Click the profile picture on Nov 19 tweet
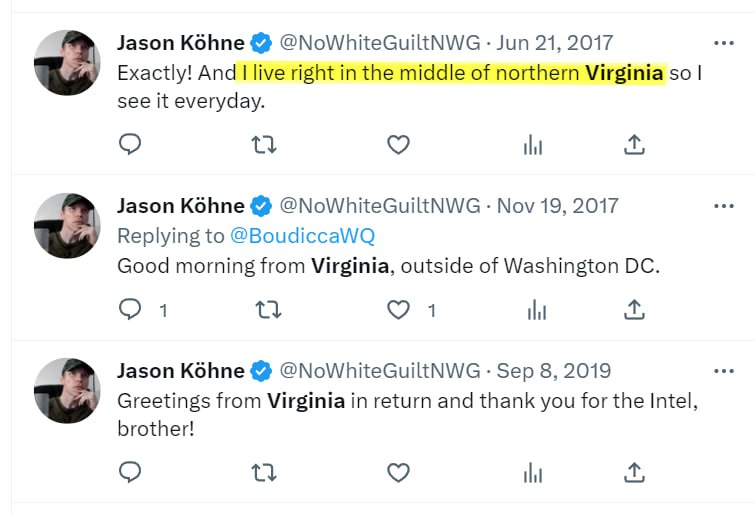Screen dimensions: 755x516 67,225
